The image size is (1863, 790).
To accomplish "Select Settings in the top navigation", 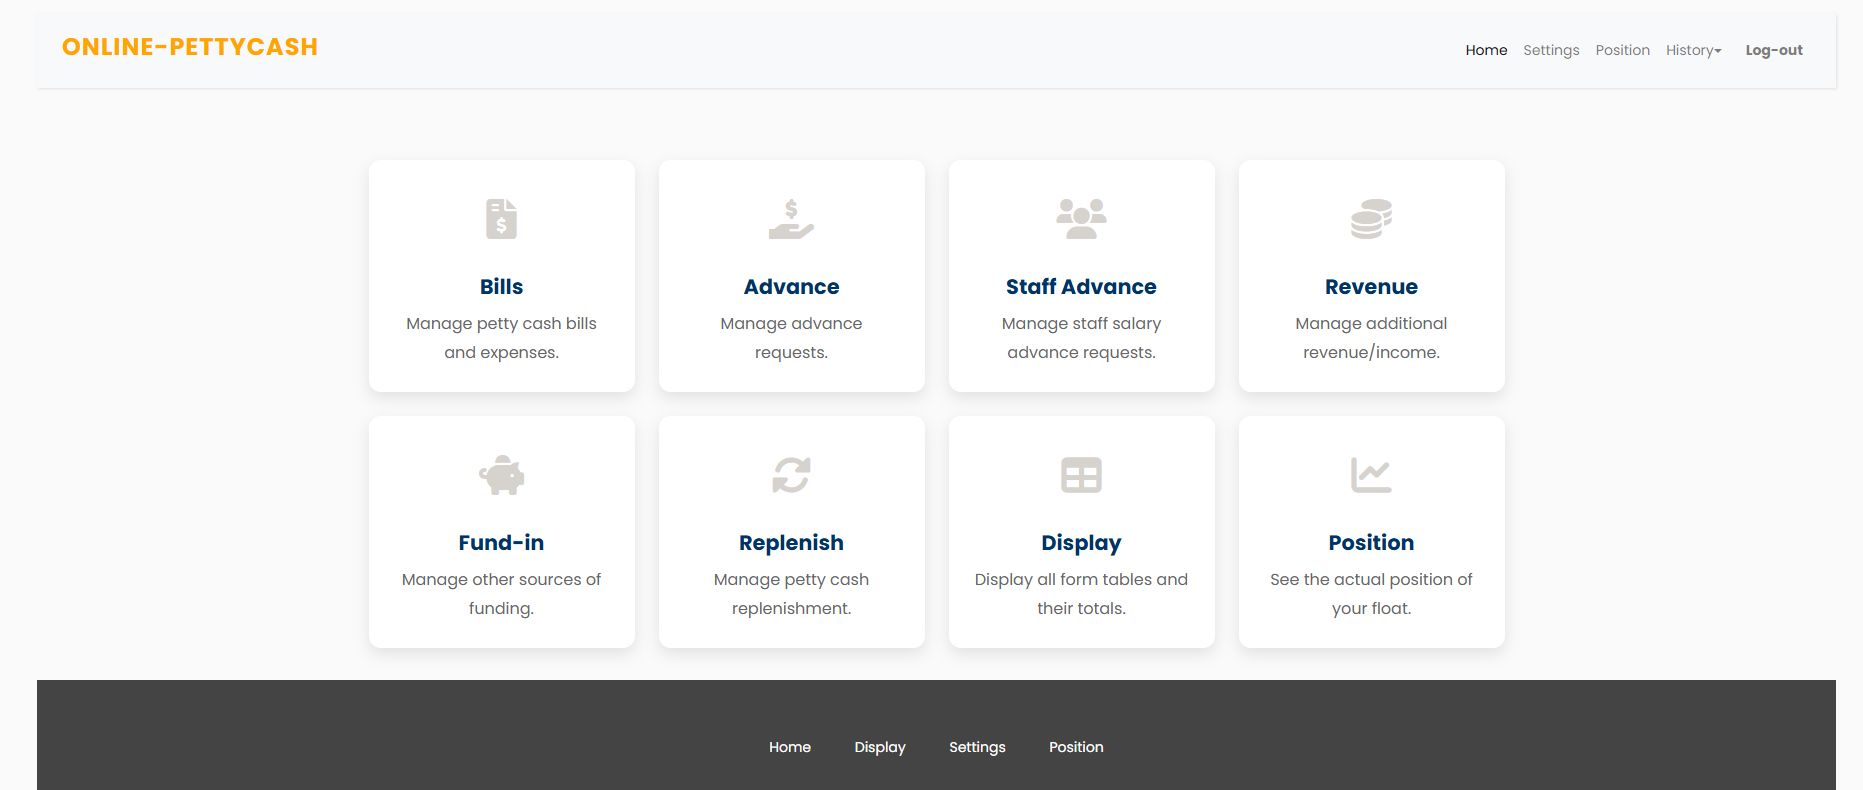I will [x=1551, y=50].
